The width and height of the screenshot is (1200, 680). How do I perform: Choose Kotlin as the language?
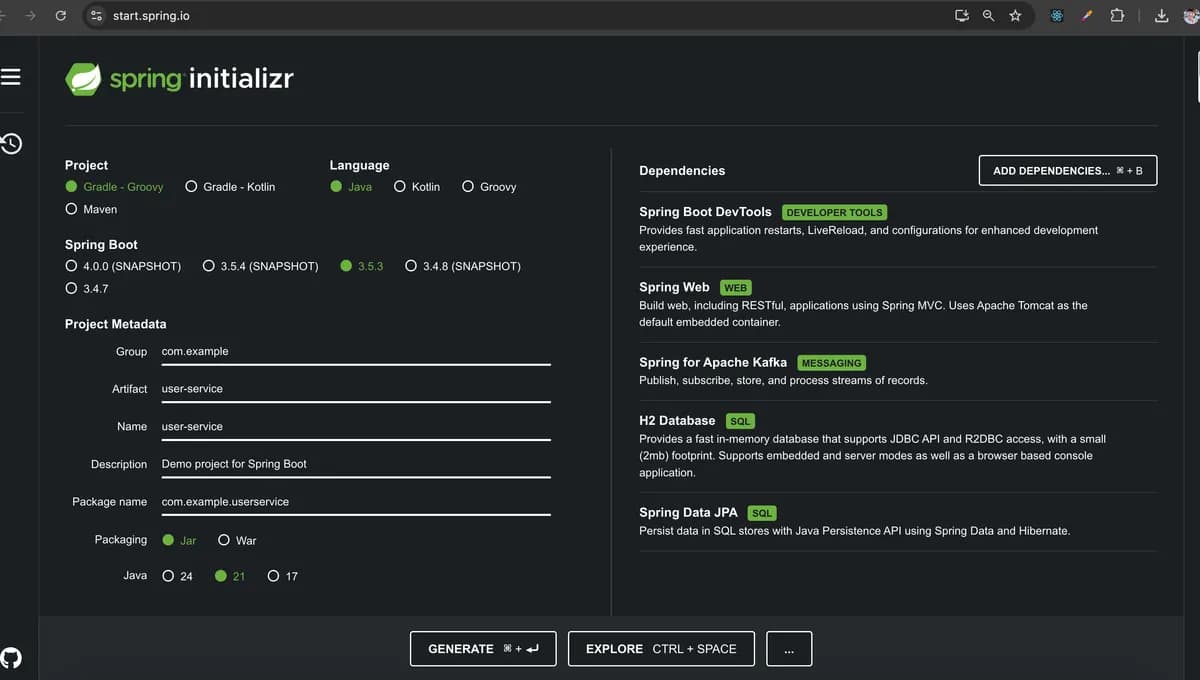[x=417, y=187]
